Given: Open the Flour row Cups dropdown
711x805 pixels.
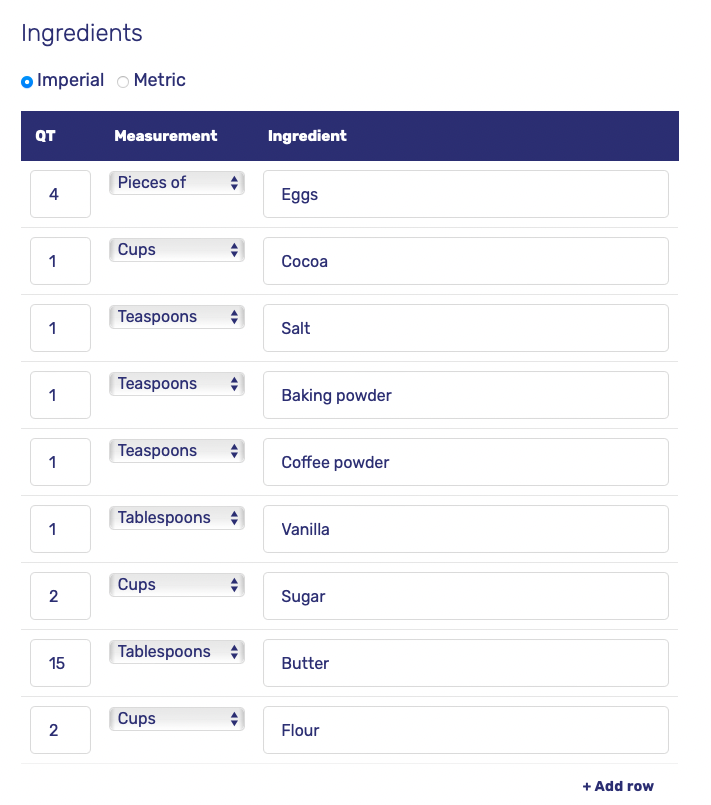Looking at the screenshot, I should click(x=176, y=719).
